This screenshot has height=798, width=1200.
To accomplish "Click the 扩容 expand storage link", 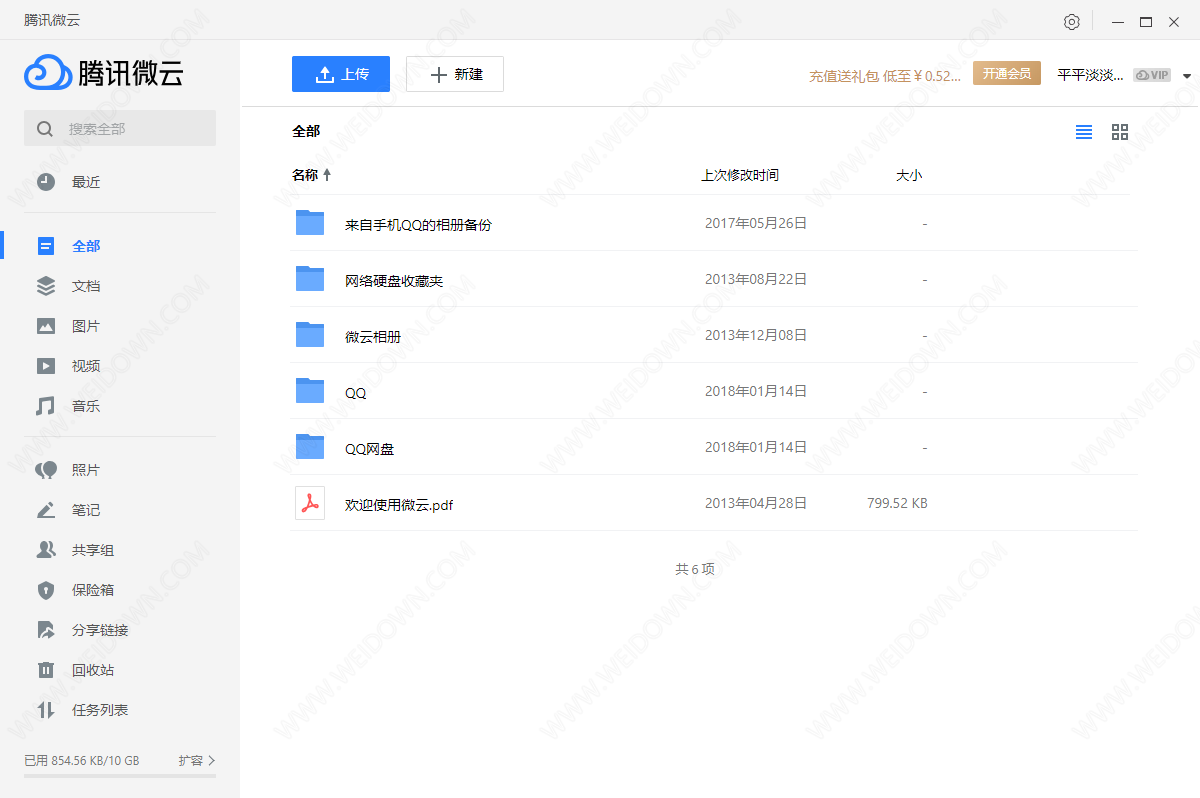I will click(x=197, y=761).
